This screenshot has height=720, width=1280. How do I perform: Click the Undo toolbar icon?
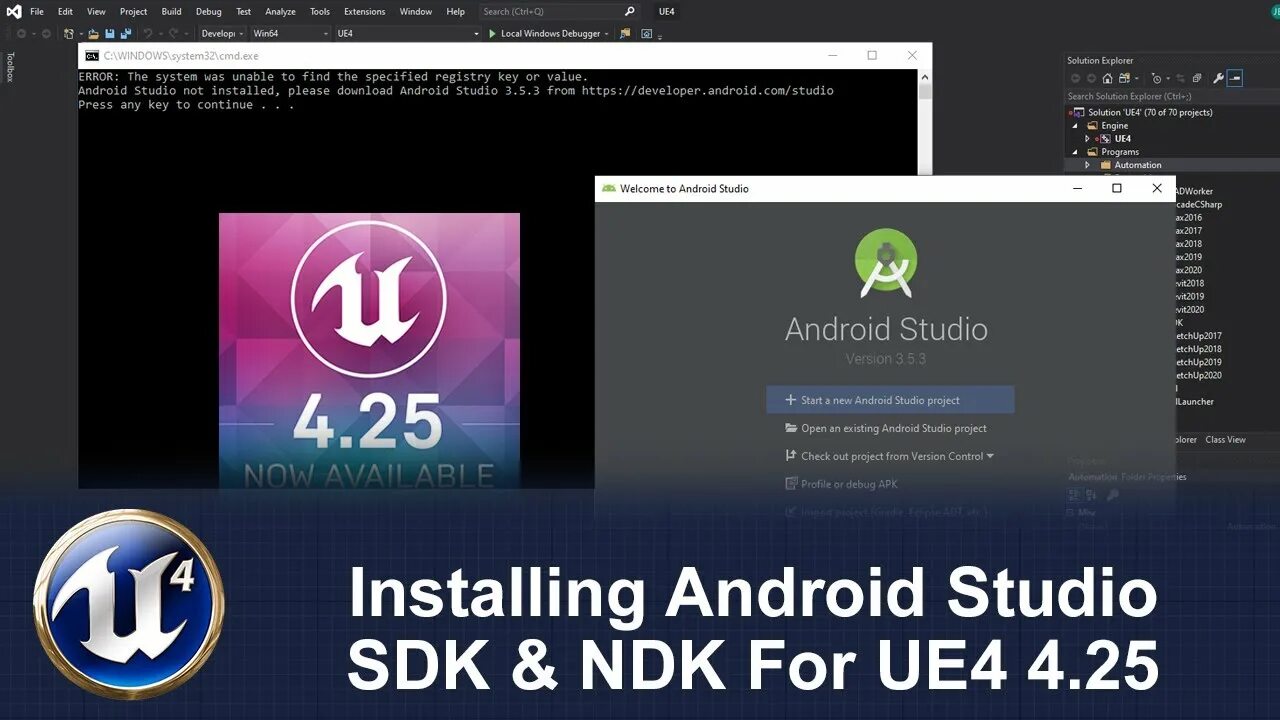[148, 33]
